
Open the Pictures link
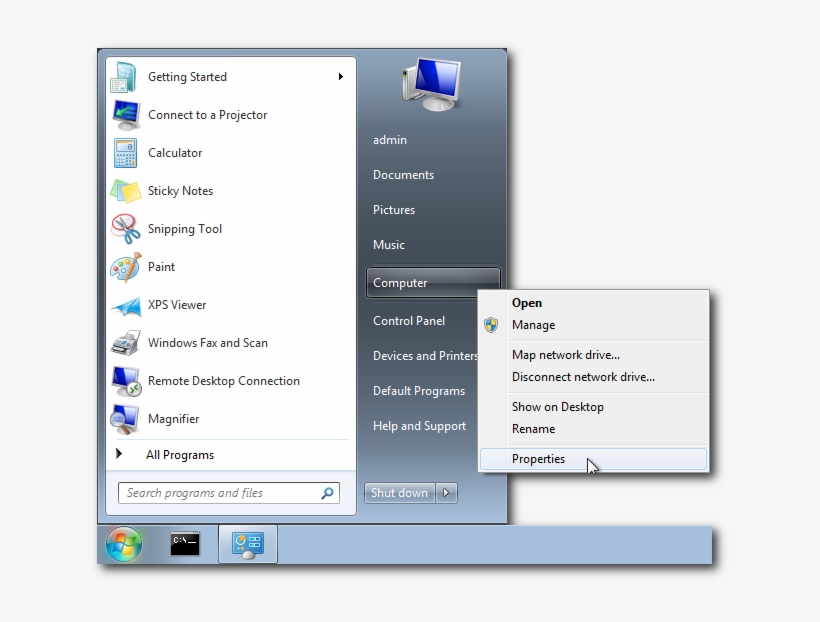[x=394, y=210]
